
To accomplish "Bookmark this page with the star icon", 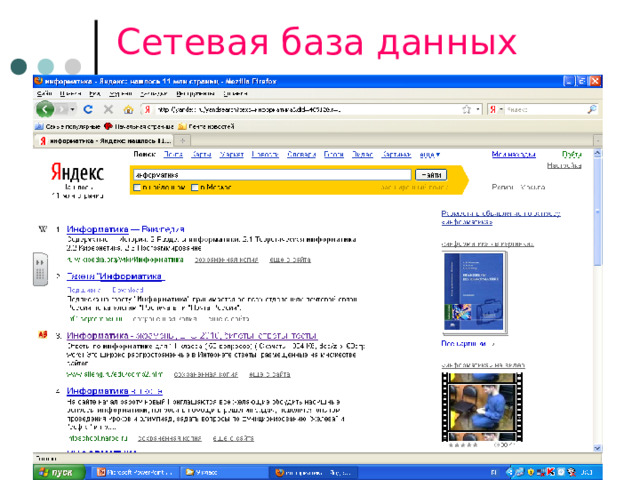I will point(467,109).
